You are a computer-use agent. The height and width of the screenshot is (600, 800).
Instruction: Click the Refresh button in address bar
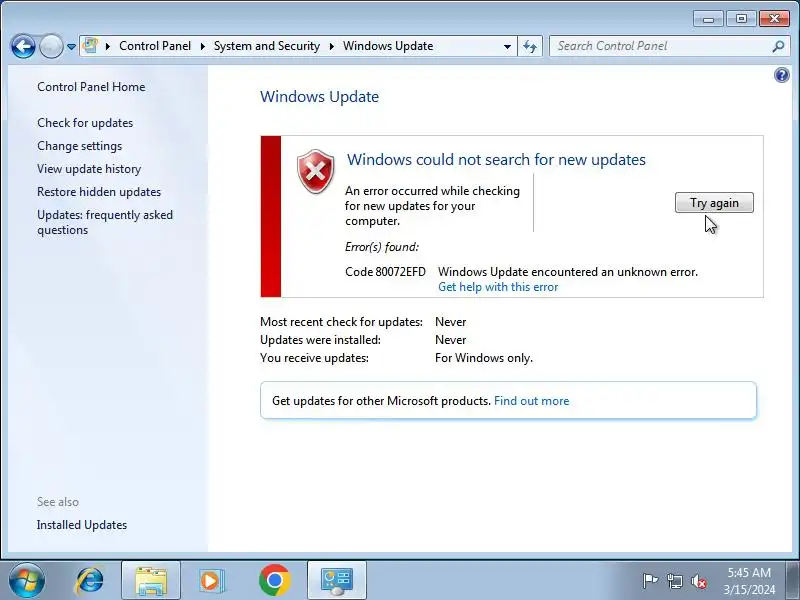tap(530, 46)
